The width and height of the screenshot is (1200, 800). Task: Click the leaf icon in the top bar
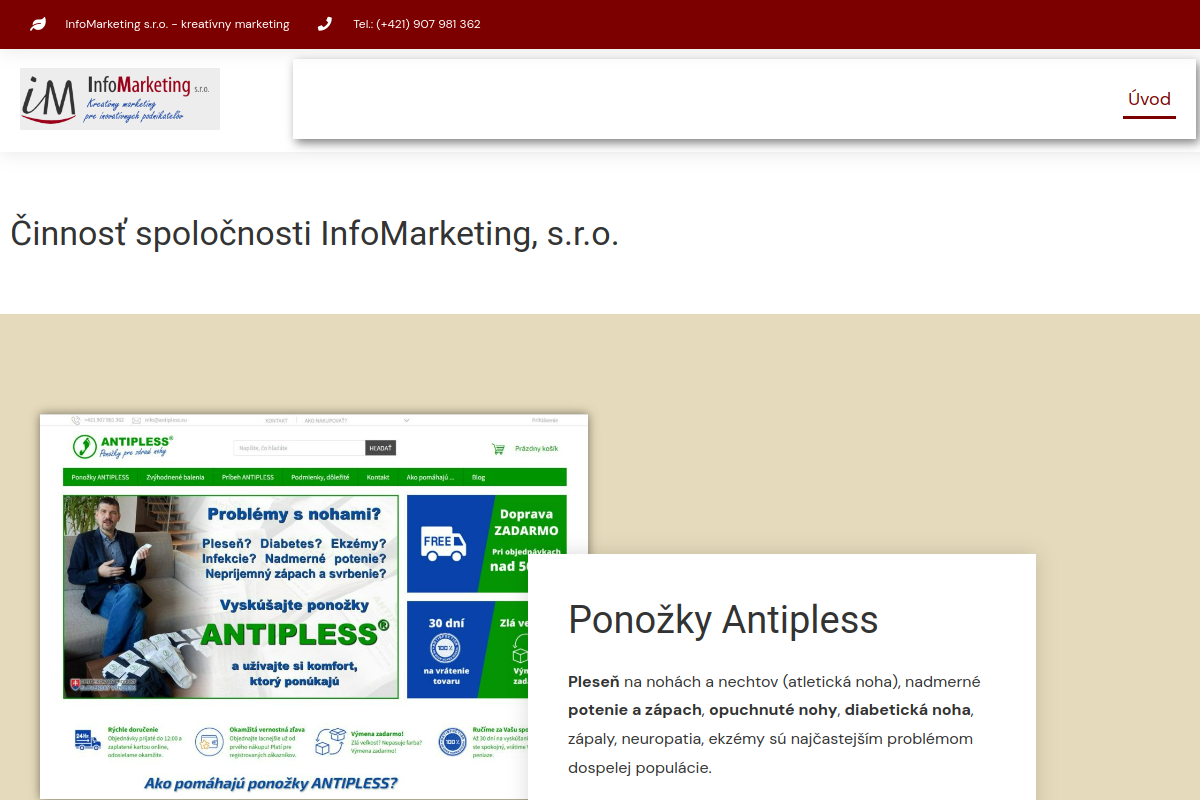coord(38,24)
